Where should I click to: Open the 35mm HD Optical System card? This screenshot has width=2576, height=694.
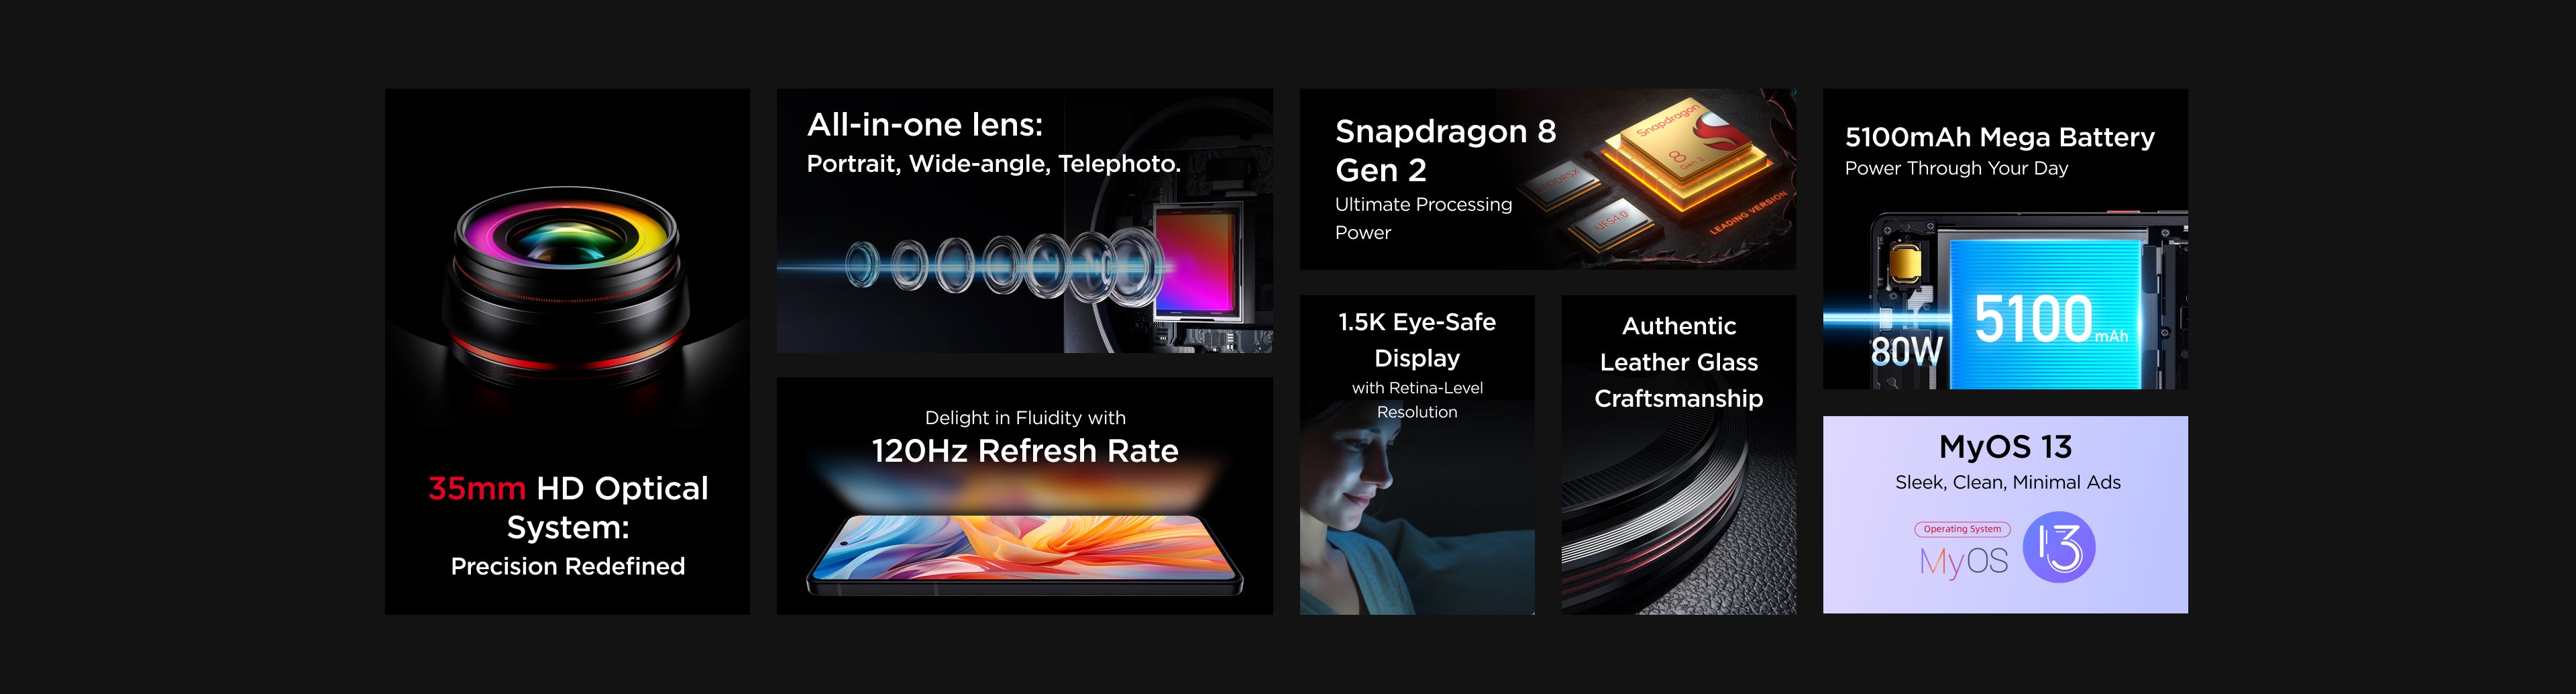pyautogui.click(x=567, y=351)
